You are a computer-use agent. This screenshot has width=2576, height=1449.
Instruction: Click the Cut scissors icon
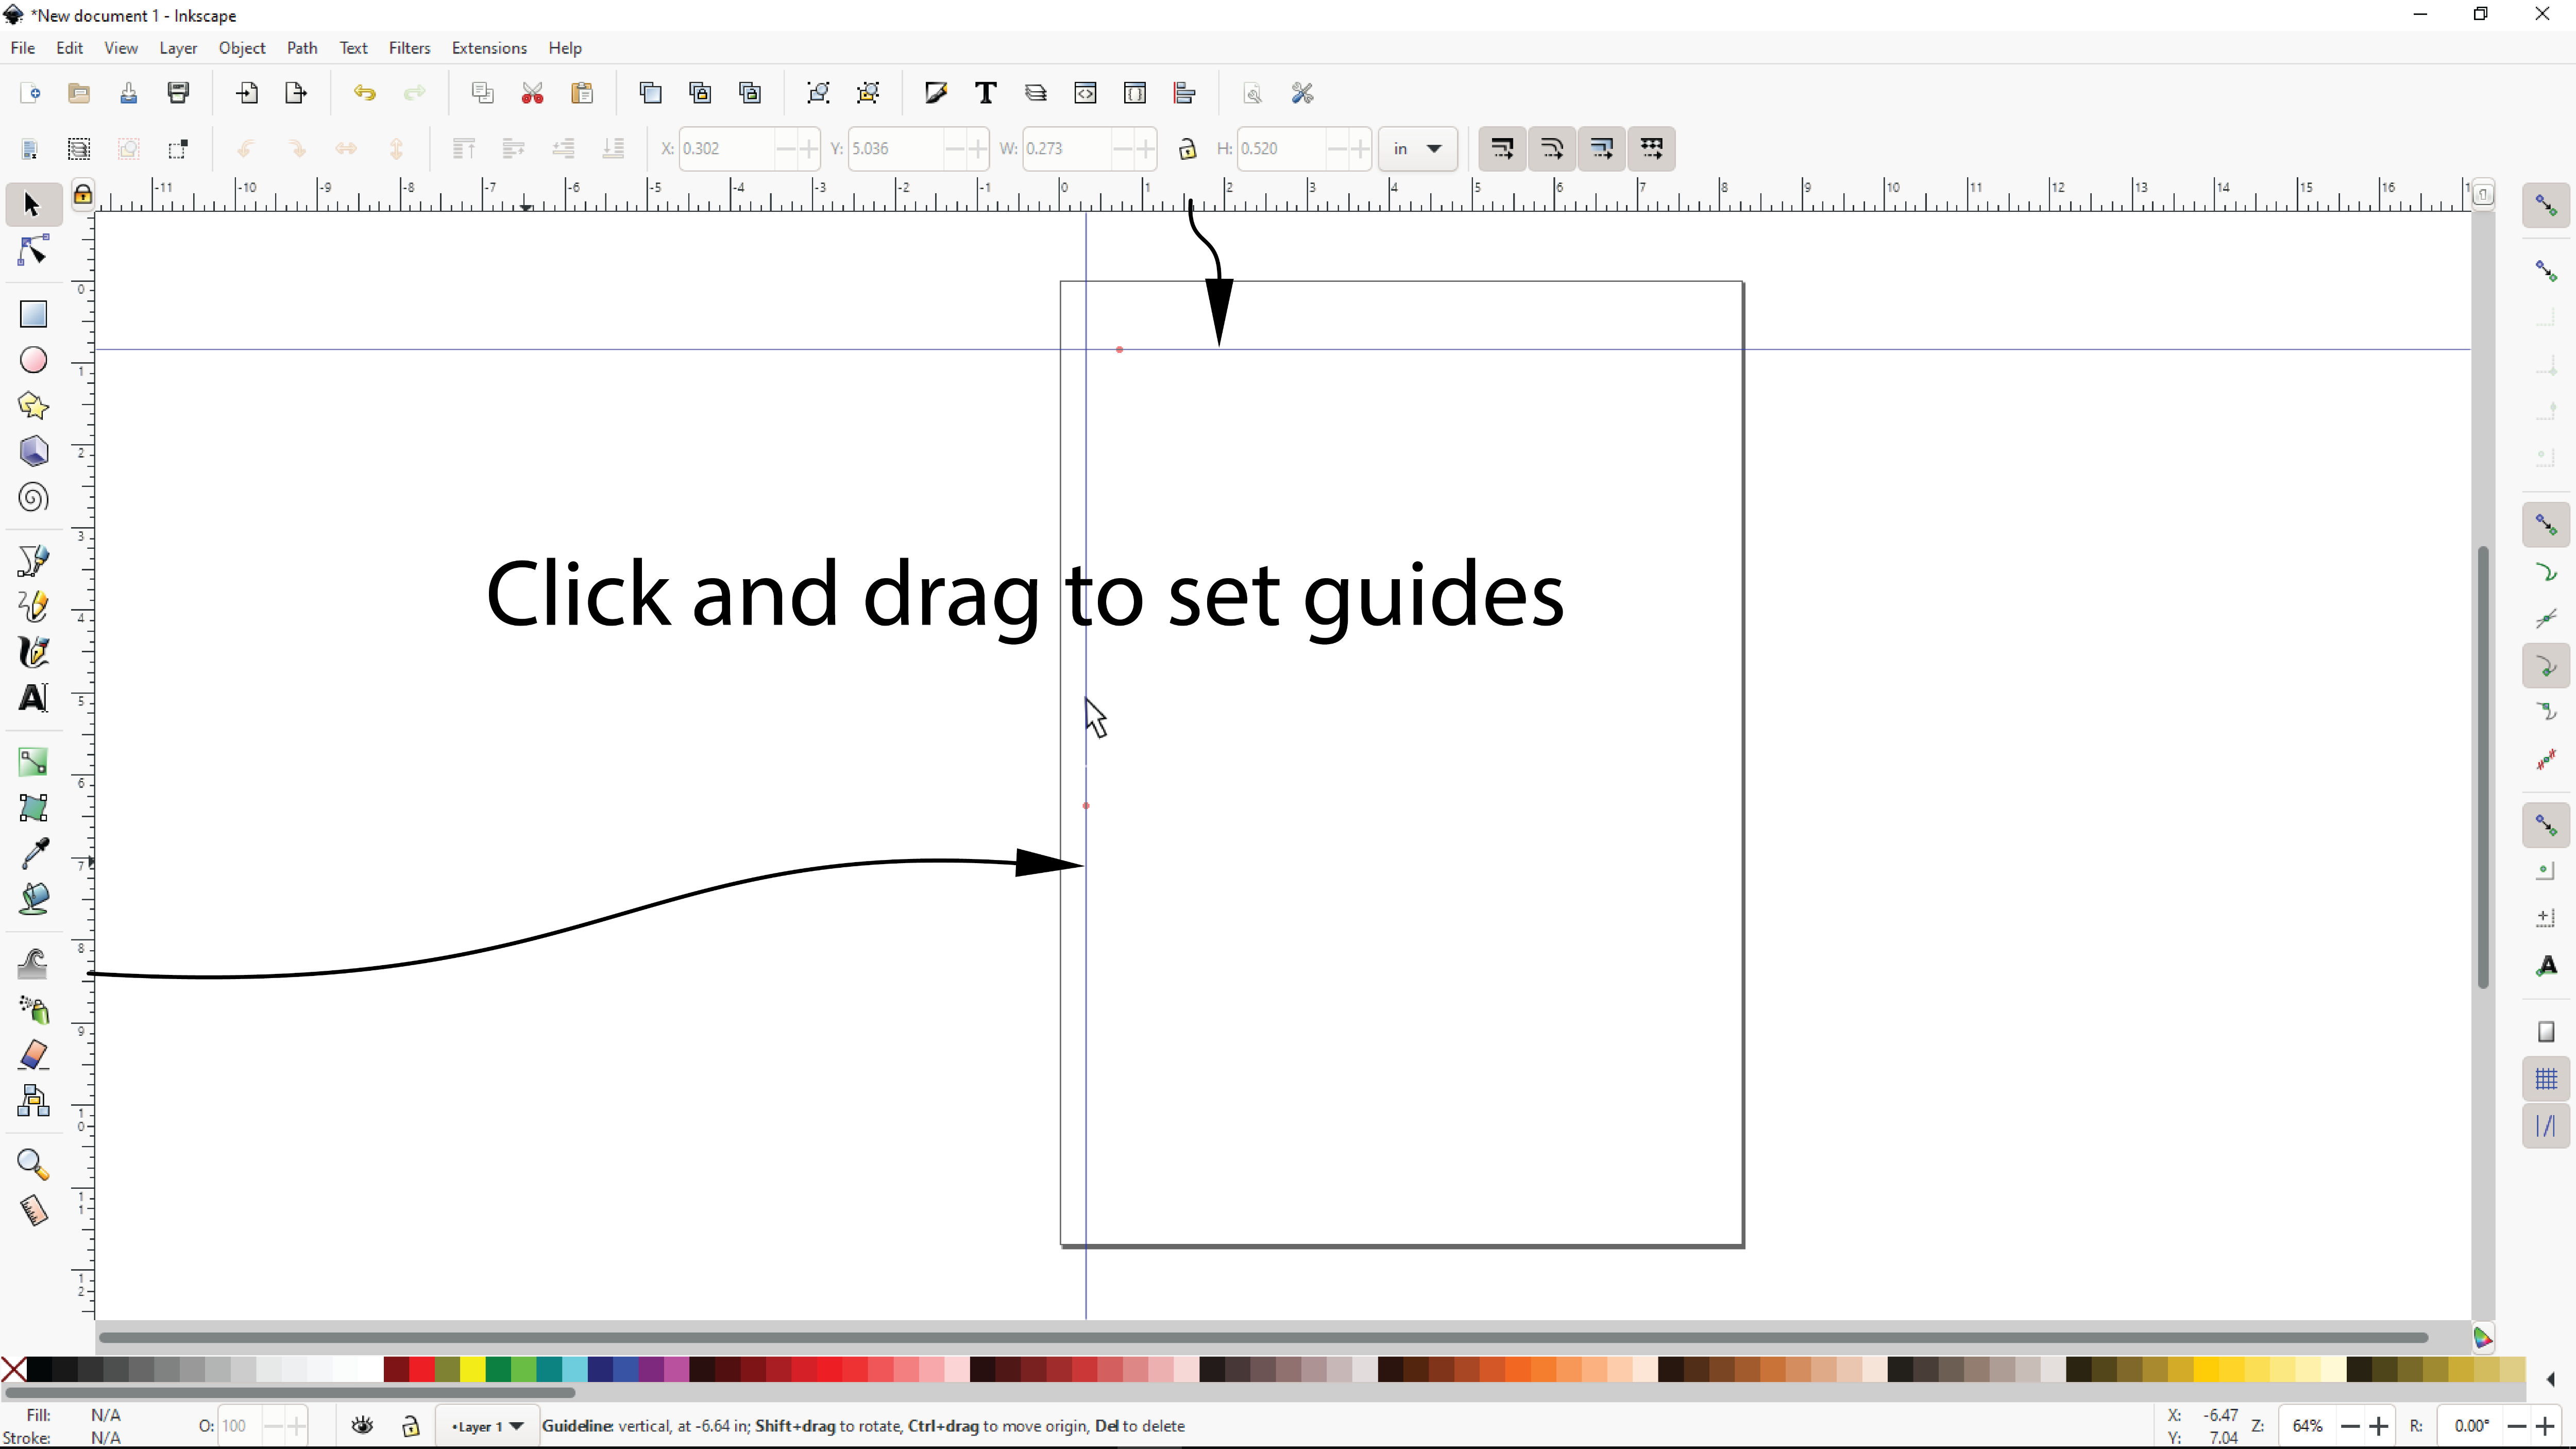[x=532, y=94]
